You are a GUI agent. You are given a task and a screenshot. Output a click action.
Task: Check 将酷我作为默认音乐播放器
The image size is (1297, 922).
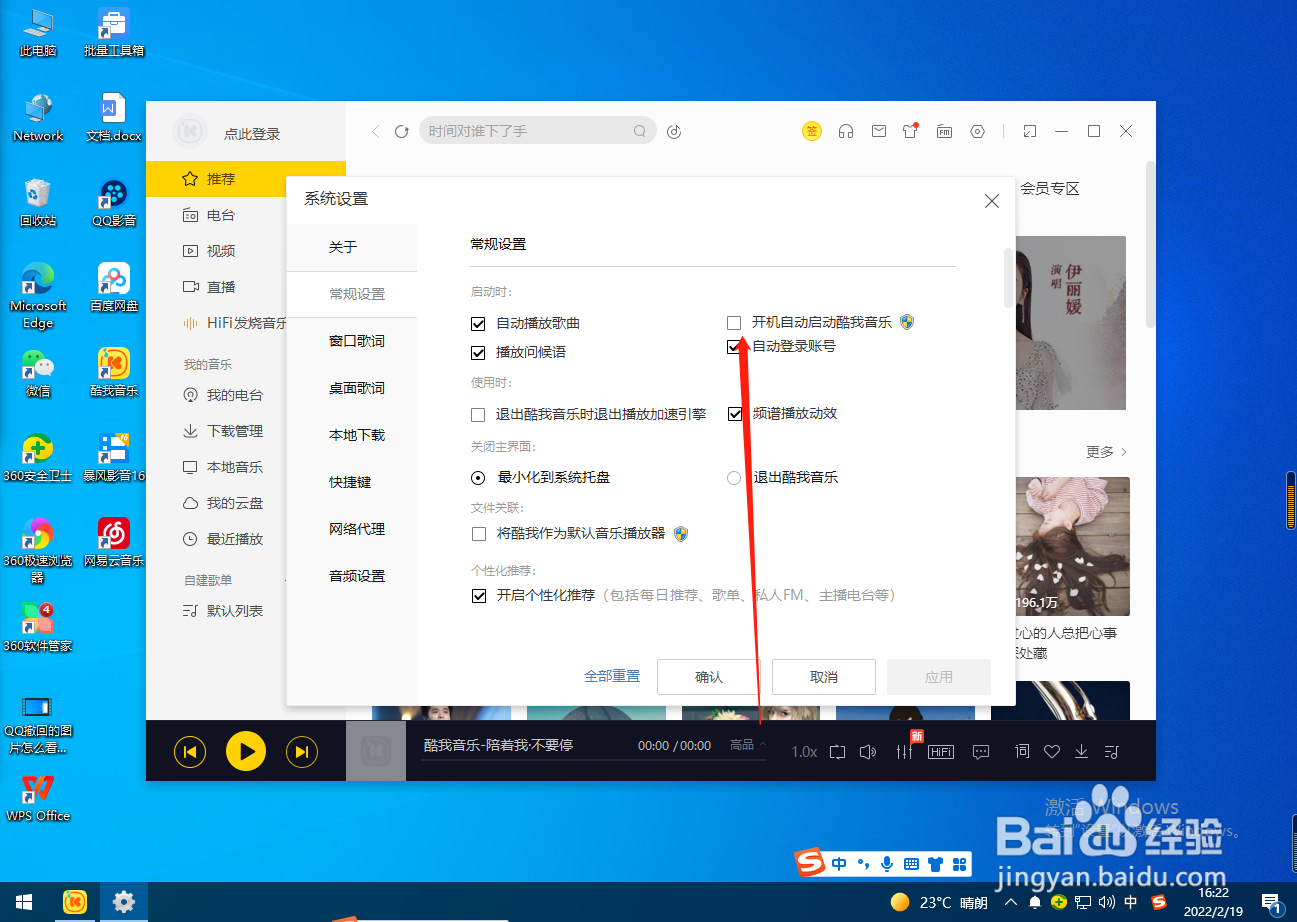(x=478, y=534)
